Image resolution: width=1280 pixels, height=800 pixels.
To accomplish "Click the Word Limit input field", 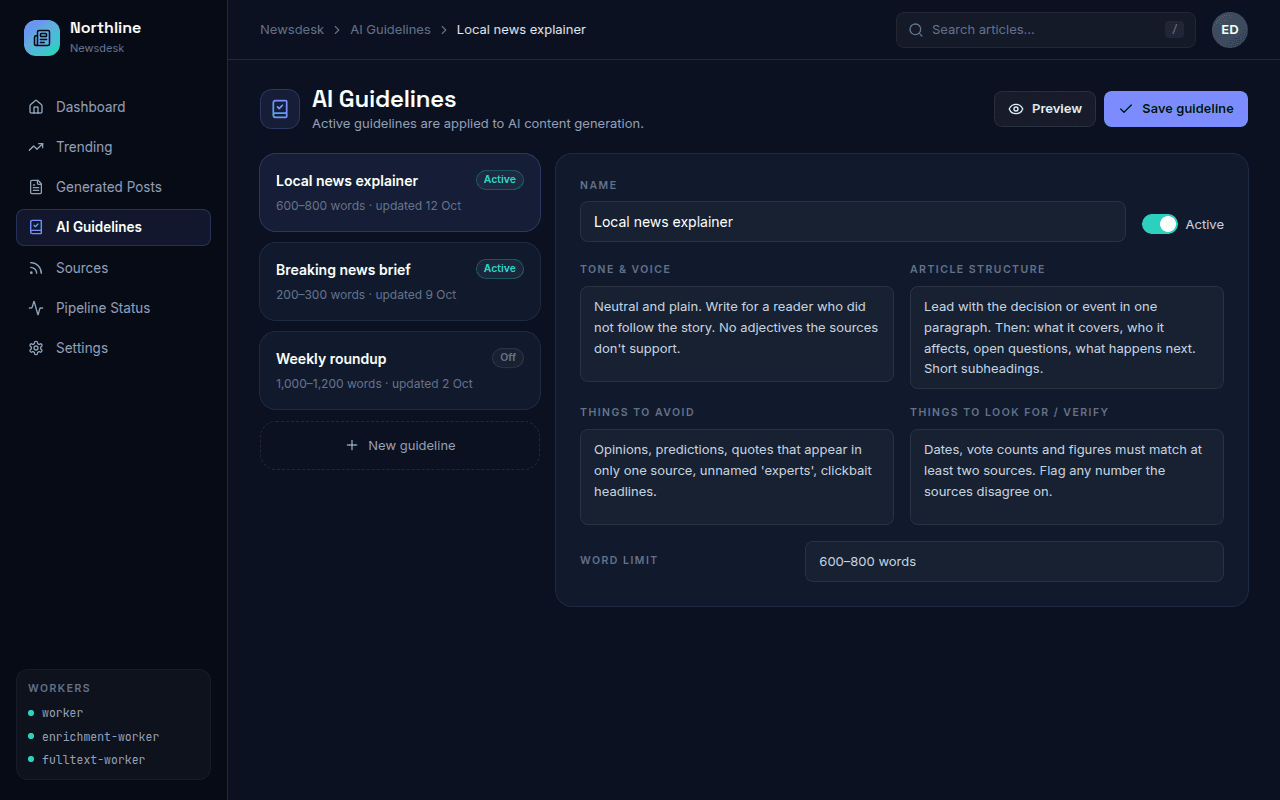I will pyautogui.click(x=1014, y=562).
